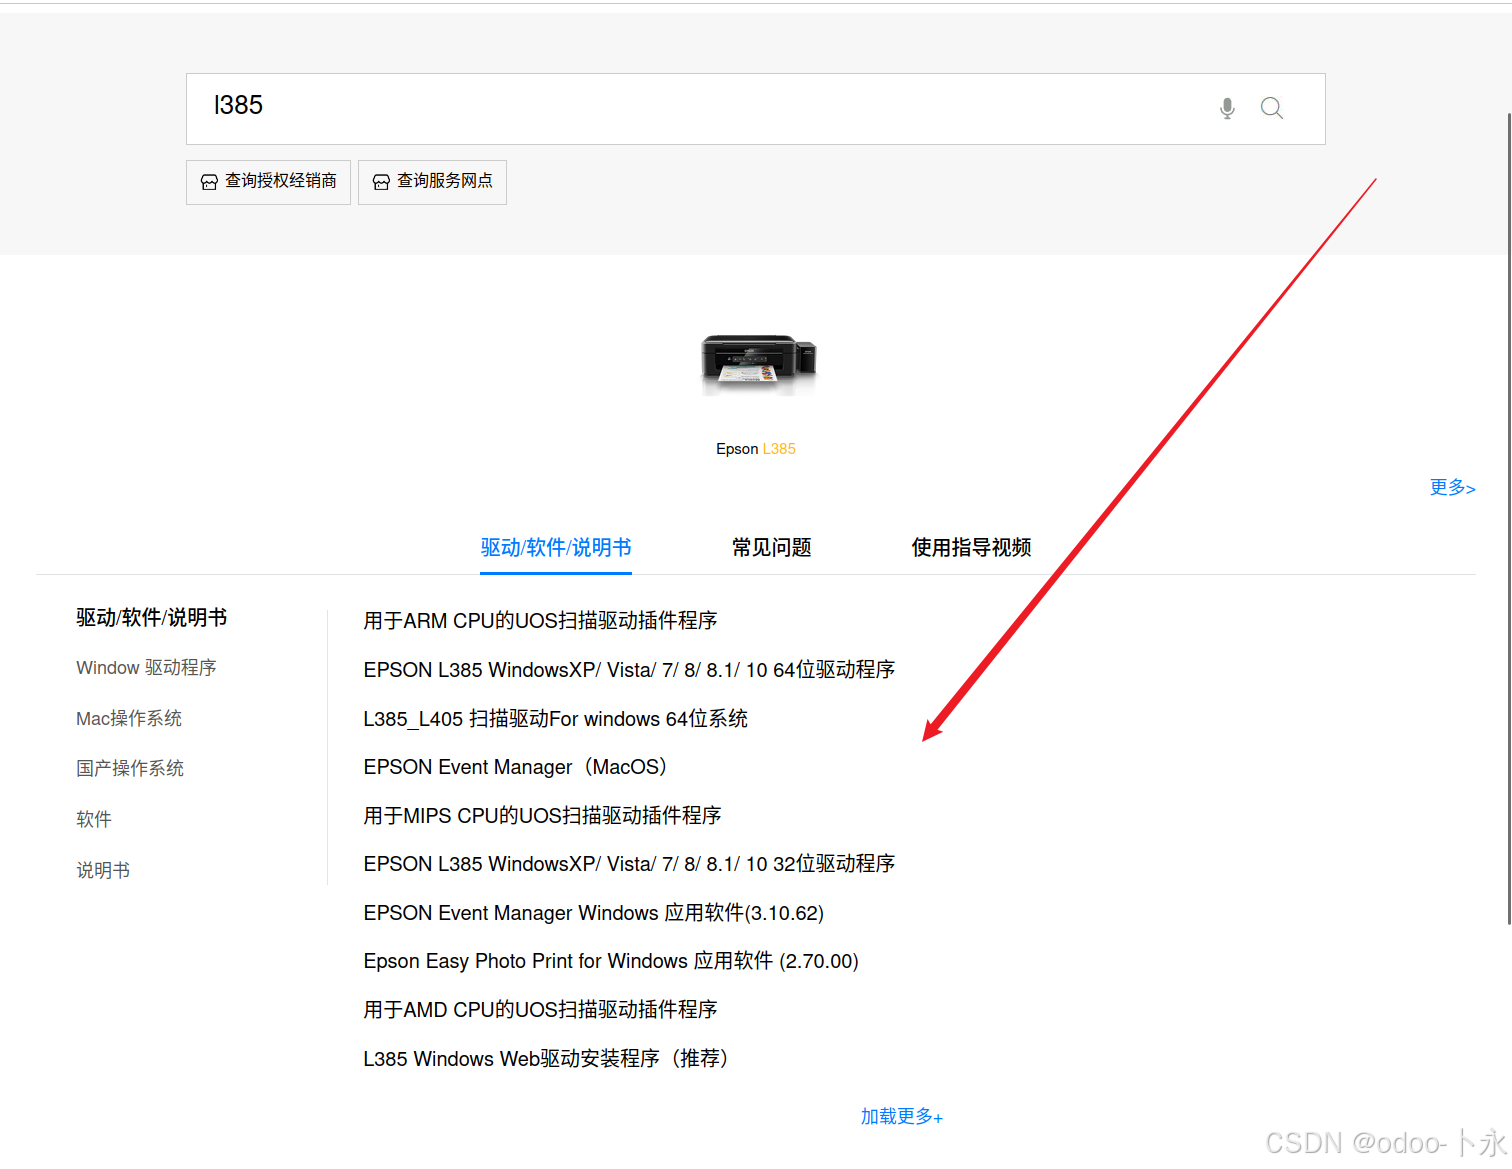Open EPSON Event Manager Windows 应用软件(3.10.62)
This screenshot has height=1169, width=1512.
point(593,913)
